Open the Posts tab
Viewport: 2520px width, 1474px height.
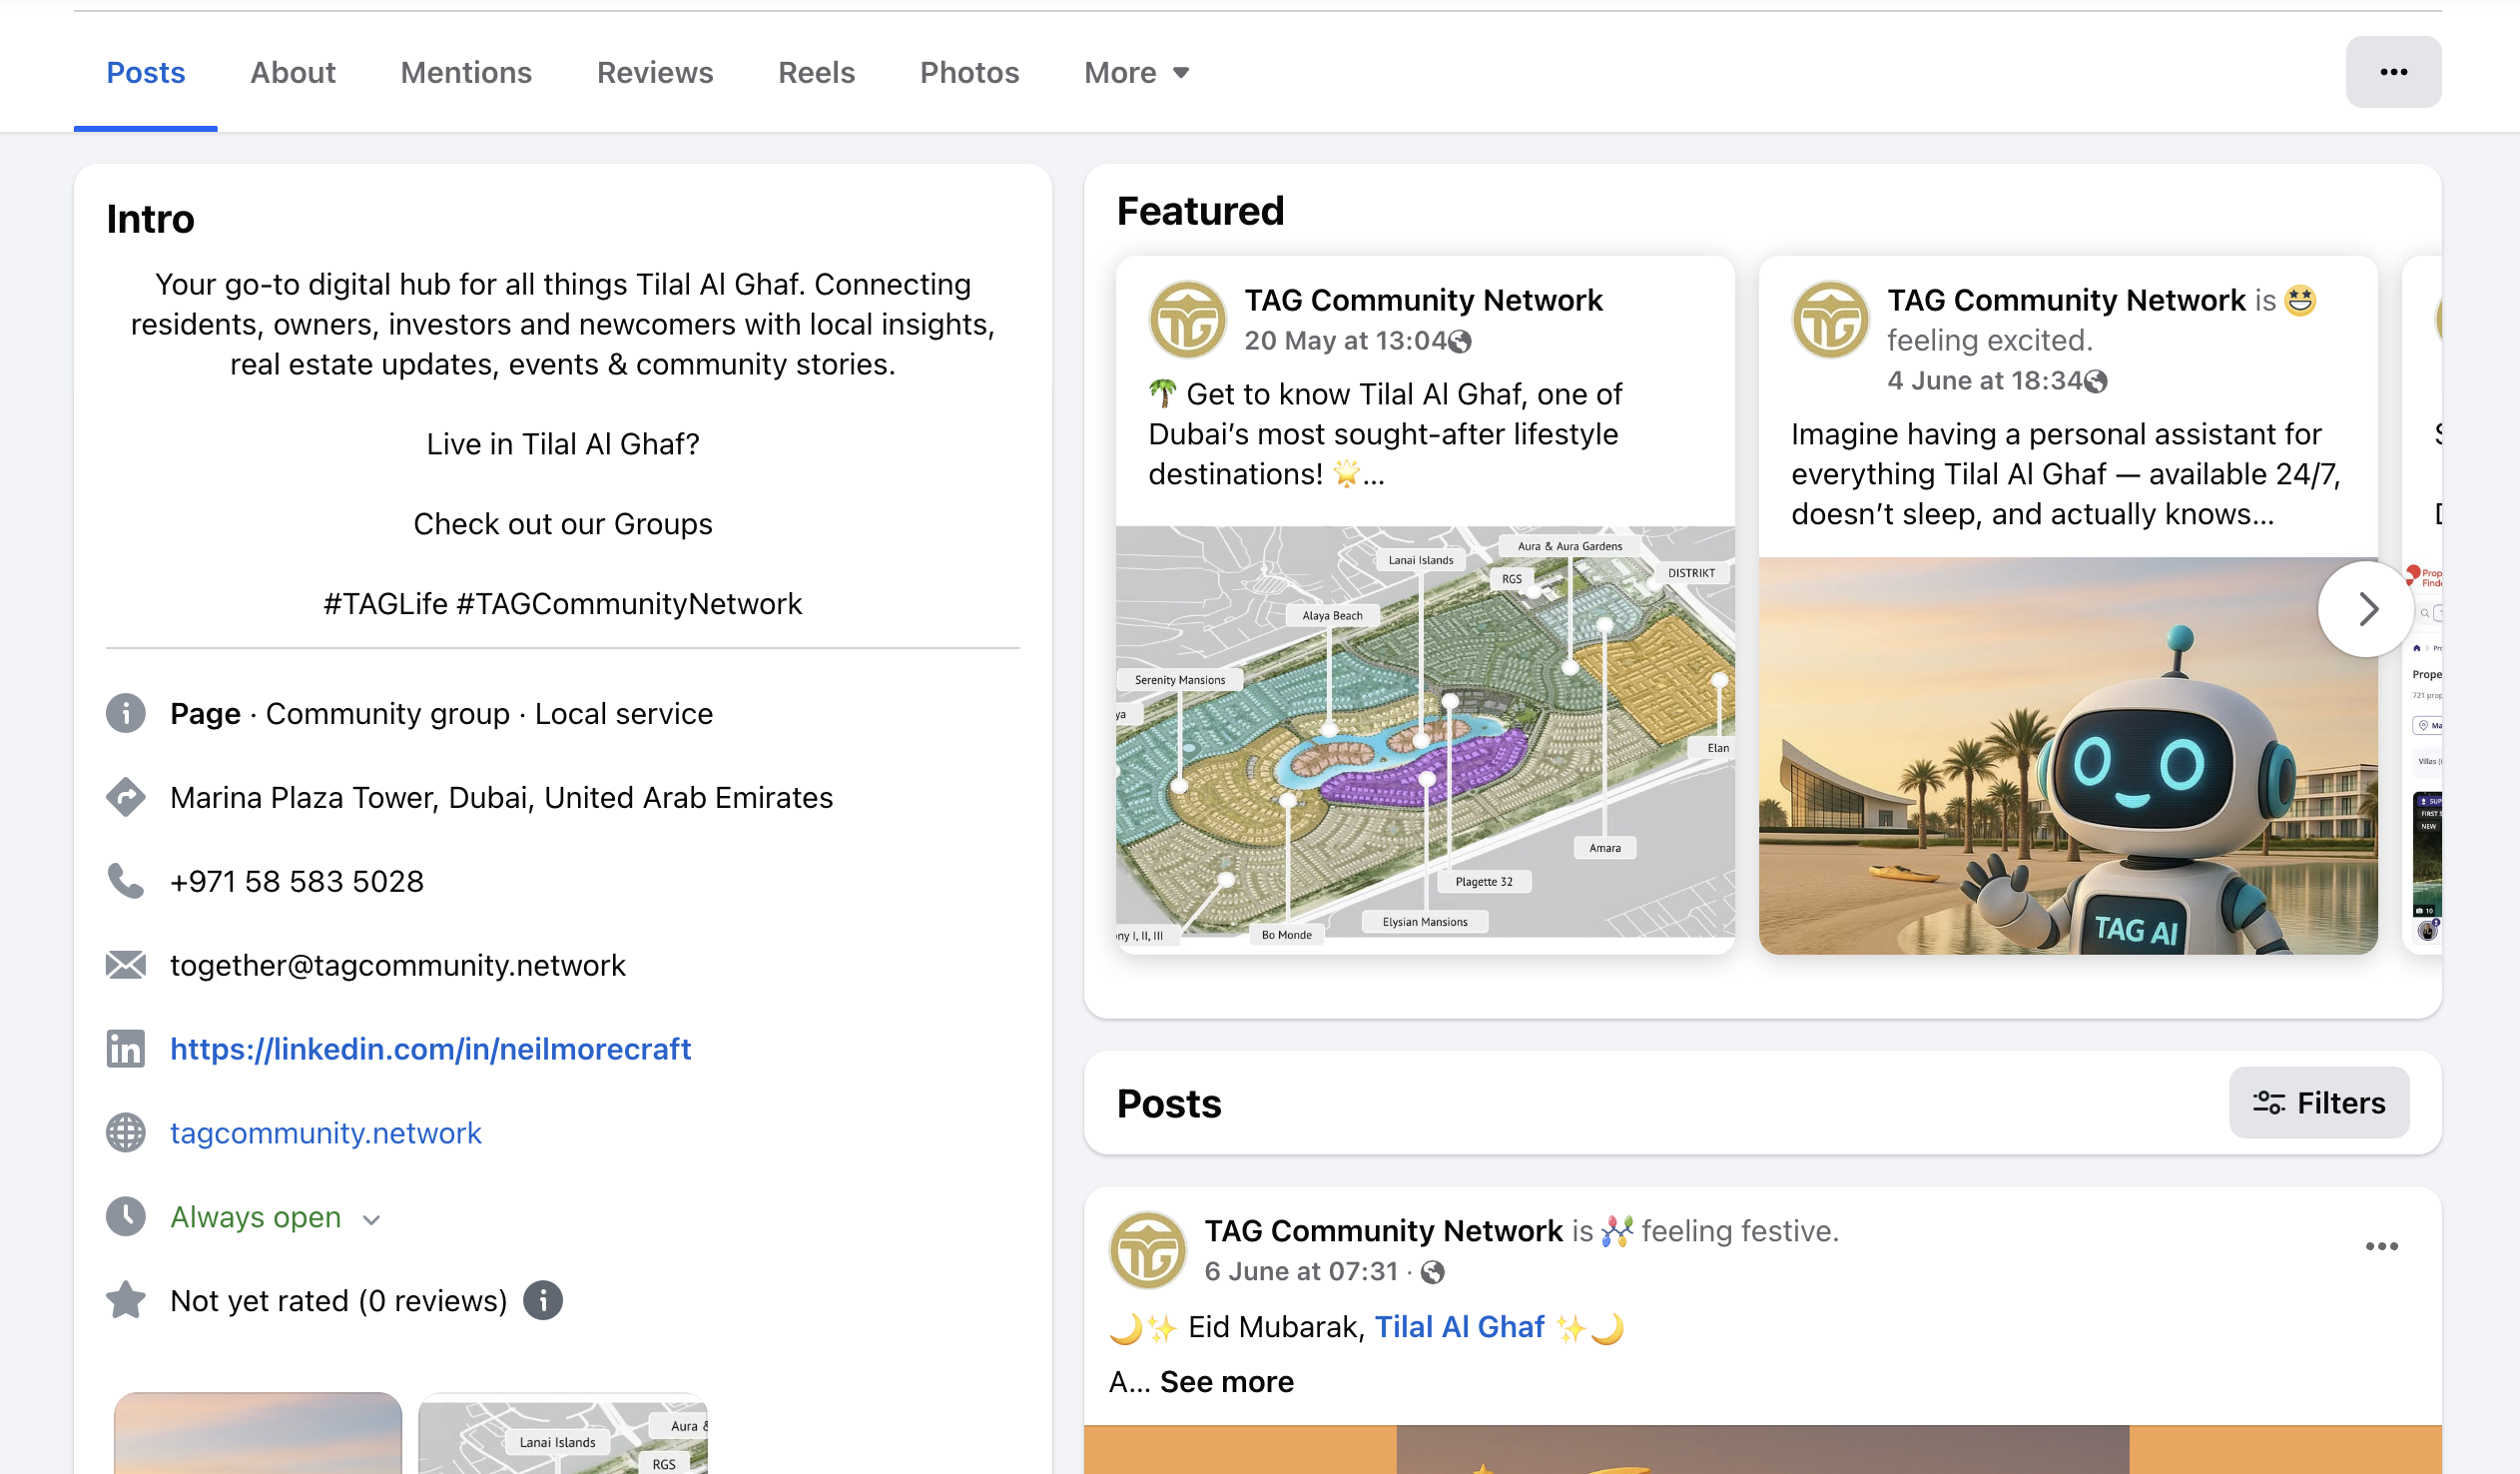146,72
